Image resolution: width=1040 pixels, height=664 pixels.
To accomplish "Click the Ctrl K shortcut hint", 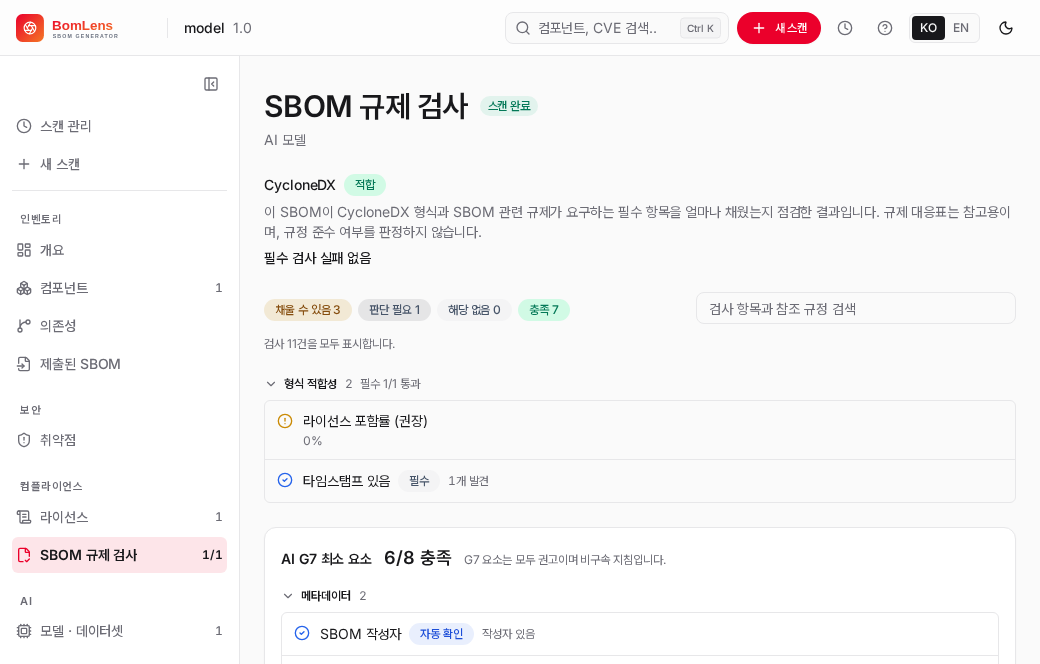I will coord(700,28).
